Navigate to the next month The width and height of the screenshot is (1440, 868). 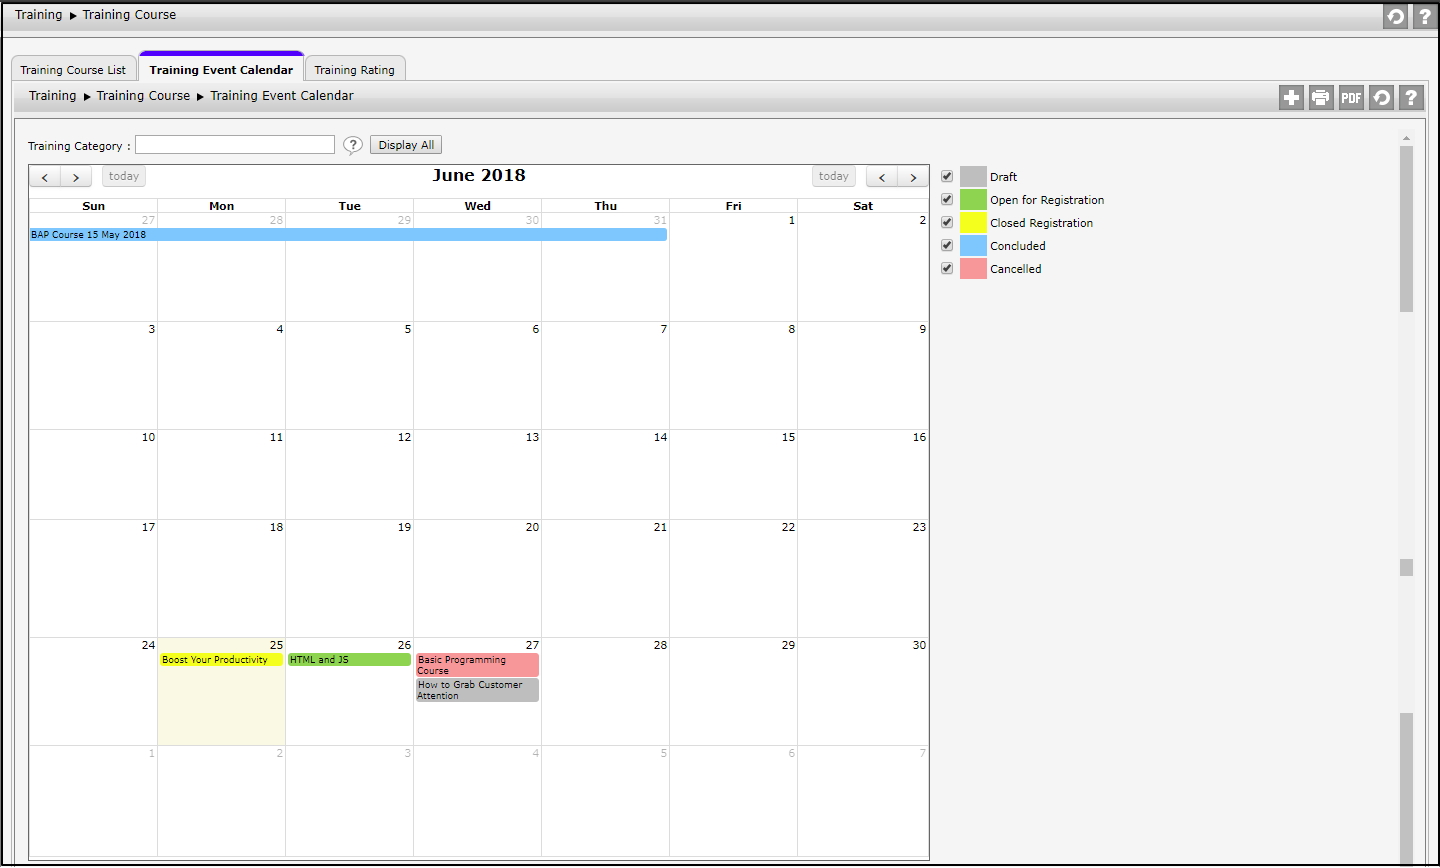[x=75, y=176]
